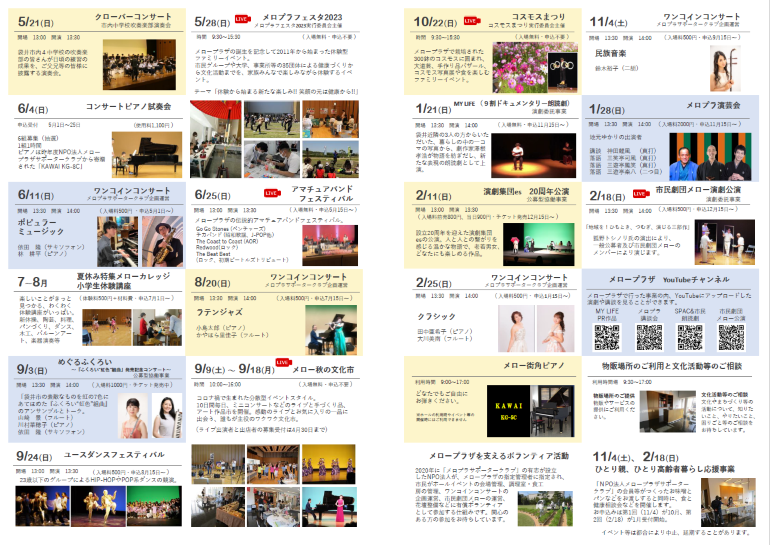
Task: Click the LIVE badge beside 10/22 コスモスまつり
Action: [471, 19]
